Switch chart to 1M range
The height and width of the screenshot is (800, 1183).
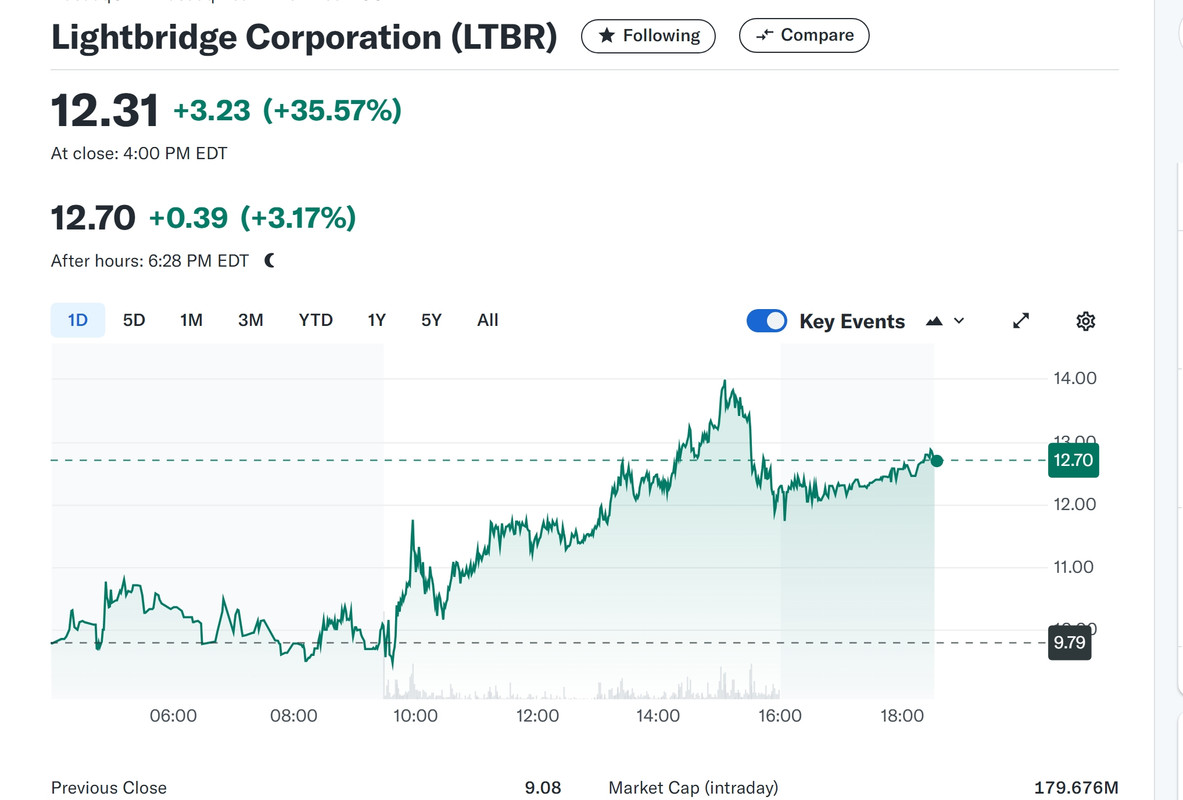[191, 320]
